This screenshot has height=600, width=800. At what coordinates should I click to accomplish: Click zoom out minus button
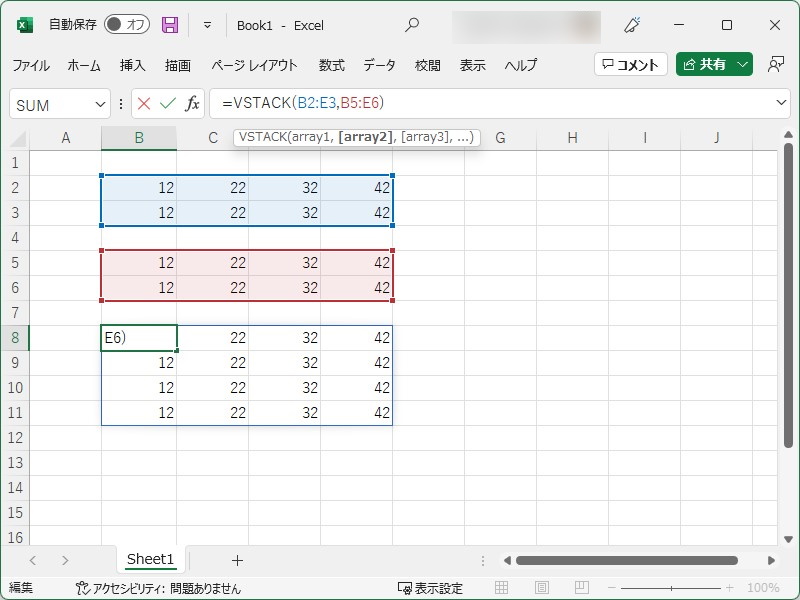pyautogui.click(x=612, y=588)
